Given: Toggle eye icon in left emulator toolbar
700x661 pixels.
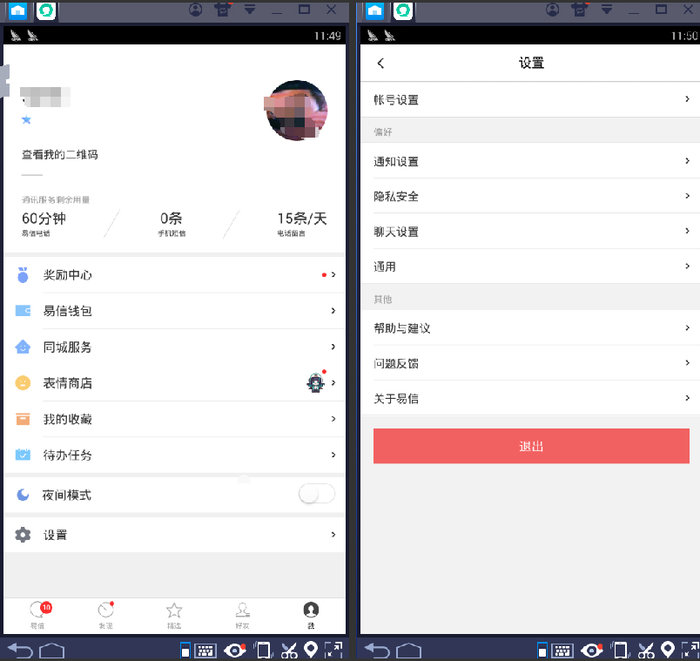Looking at the screenshot, I should click(235, 650).
